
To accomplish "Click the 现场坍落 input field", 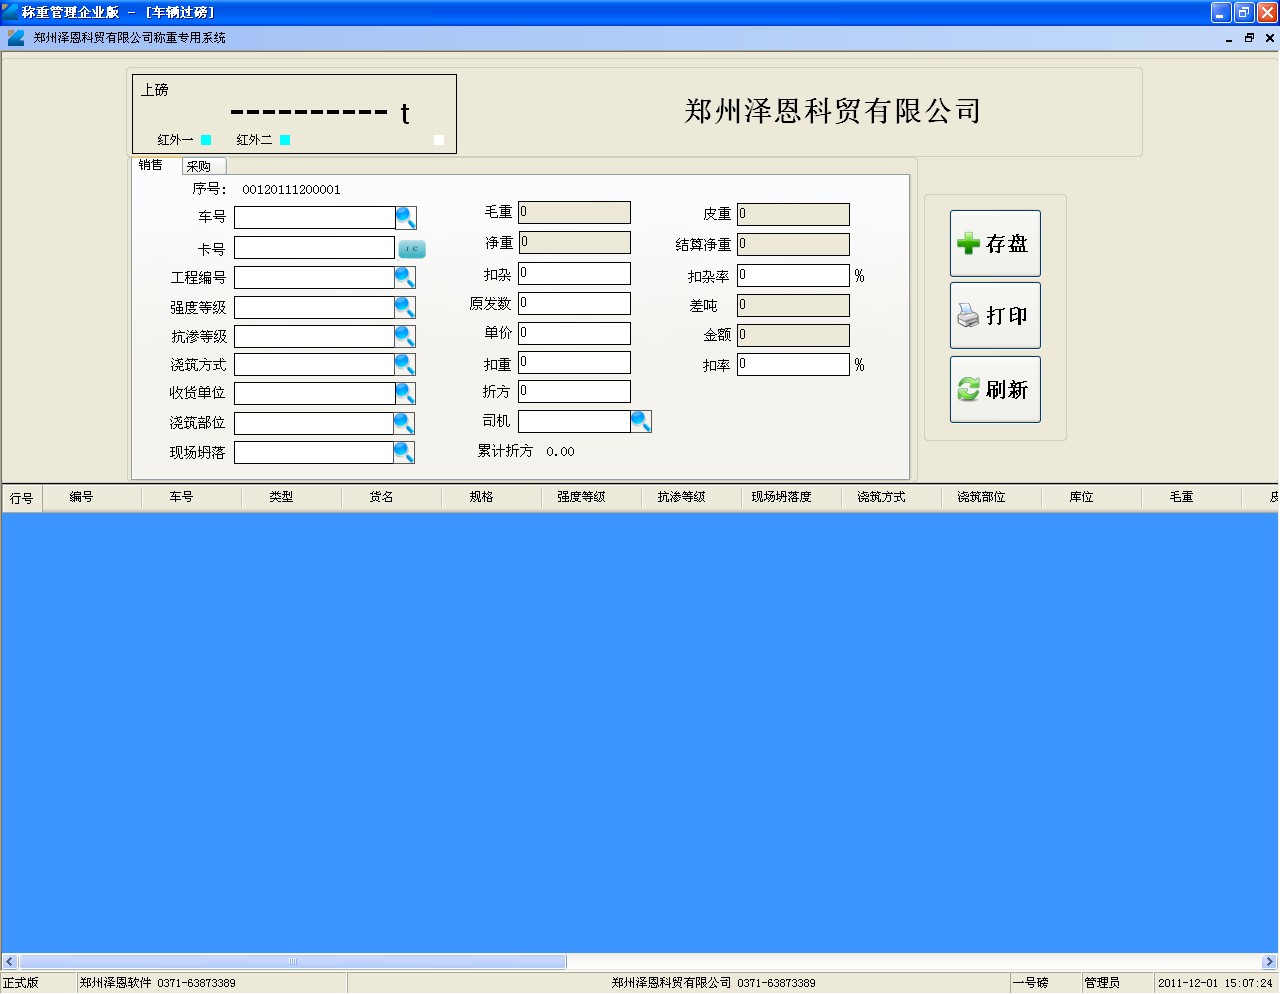I will [314, 452].
